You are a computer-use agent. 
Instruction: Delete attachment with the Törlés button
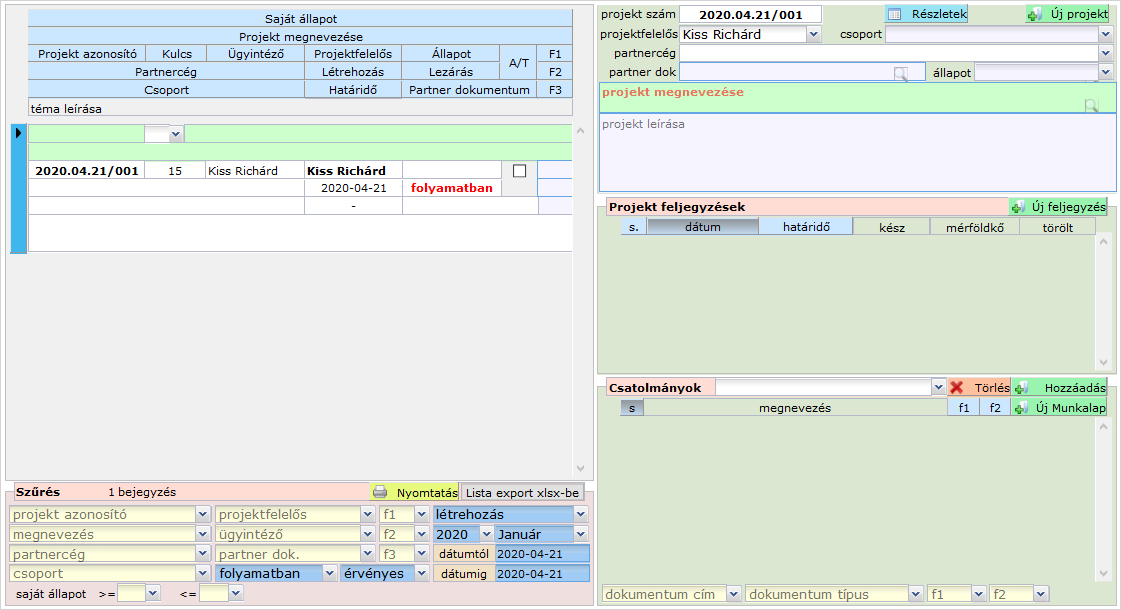tap(979, 387)
